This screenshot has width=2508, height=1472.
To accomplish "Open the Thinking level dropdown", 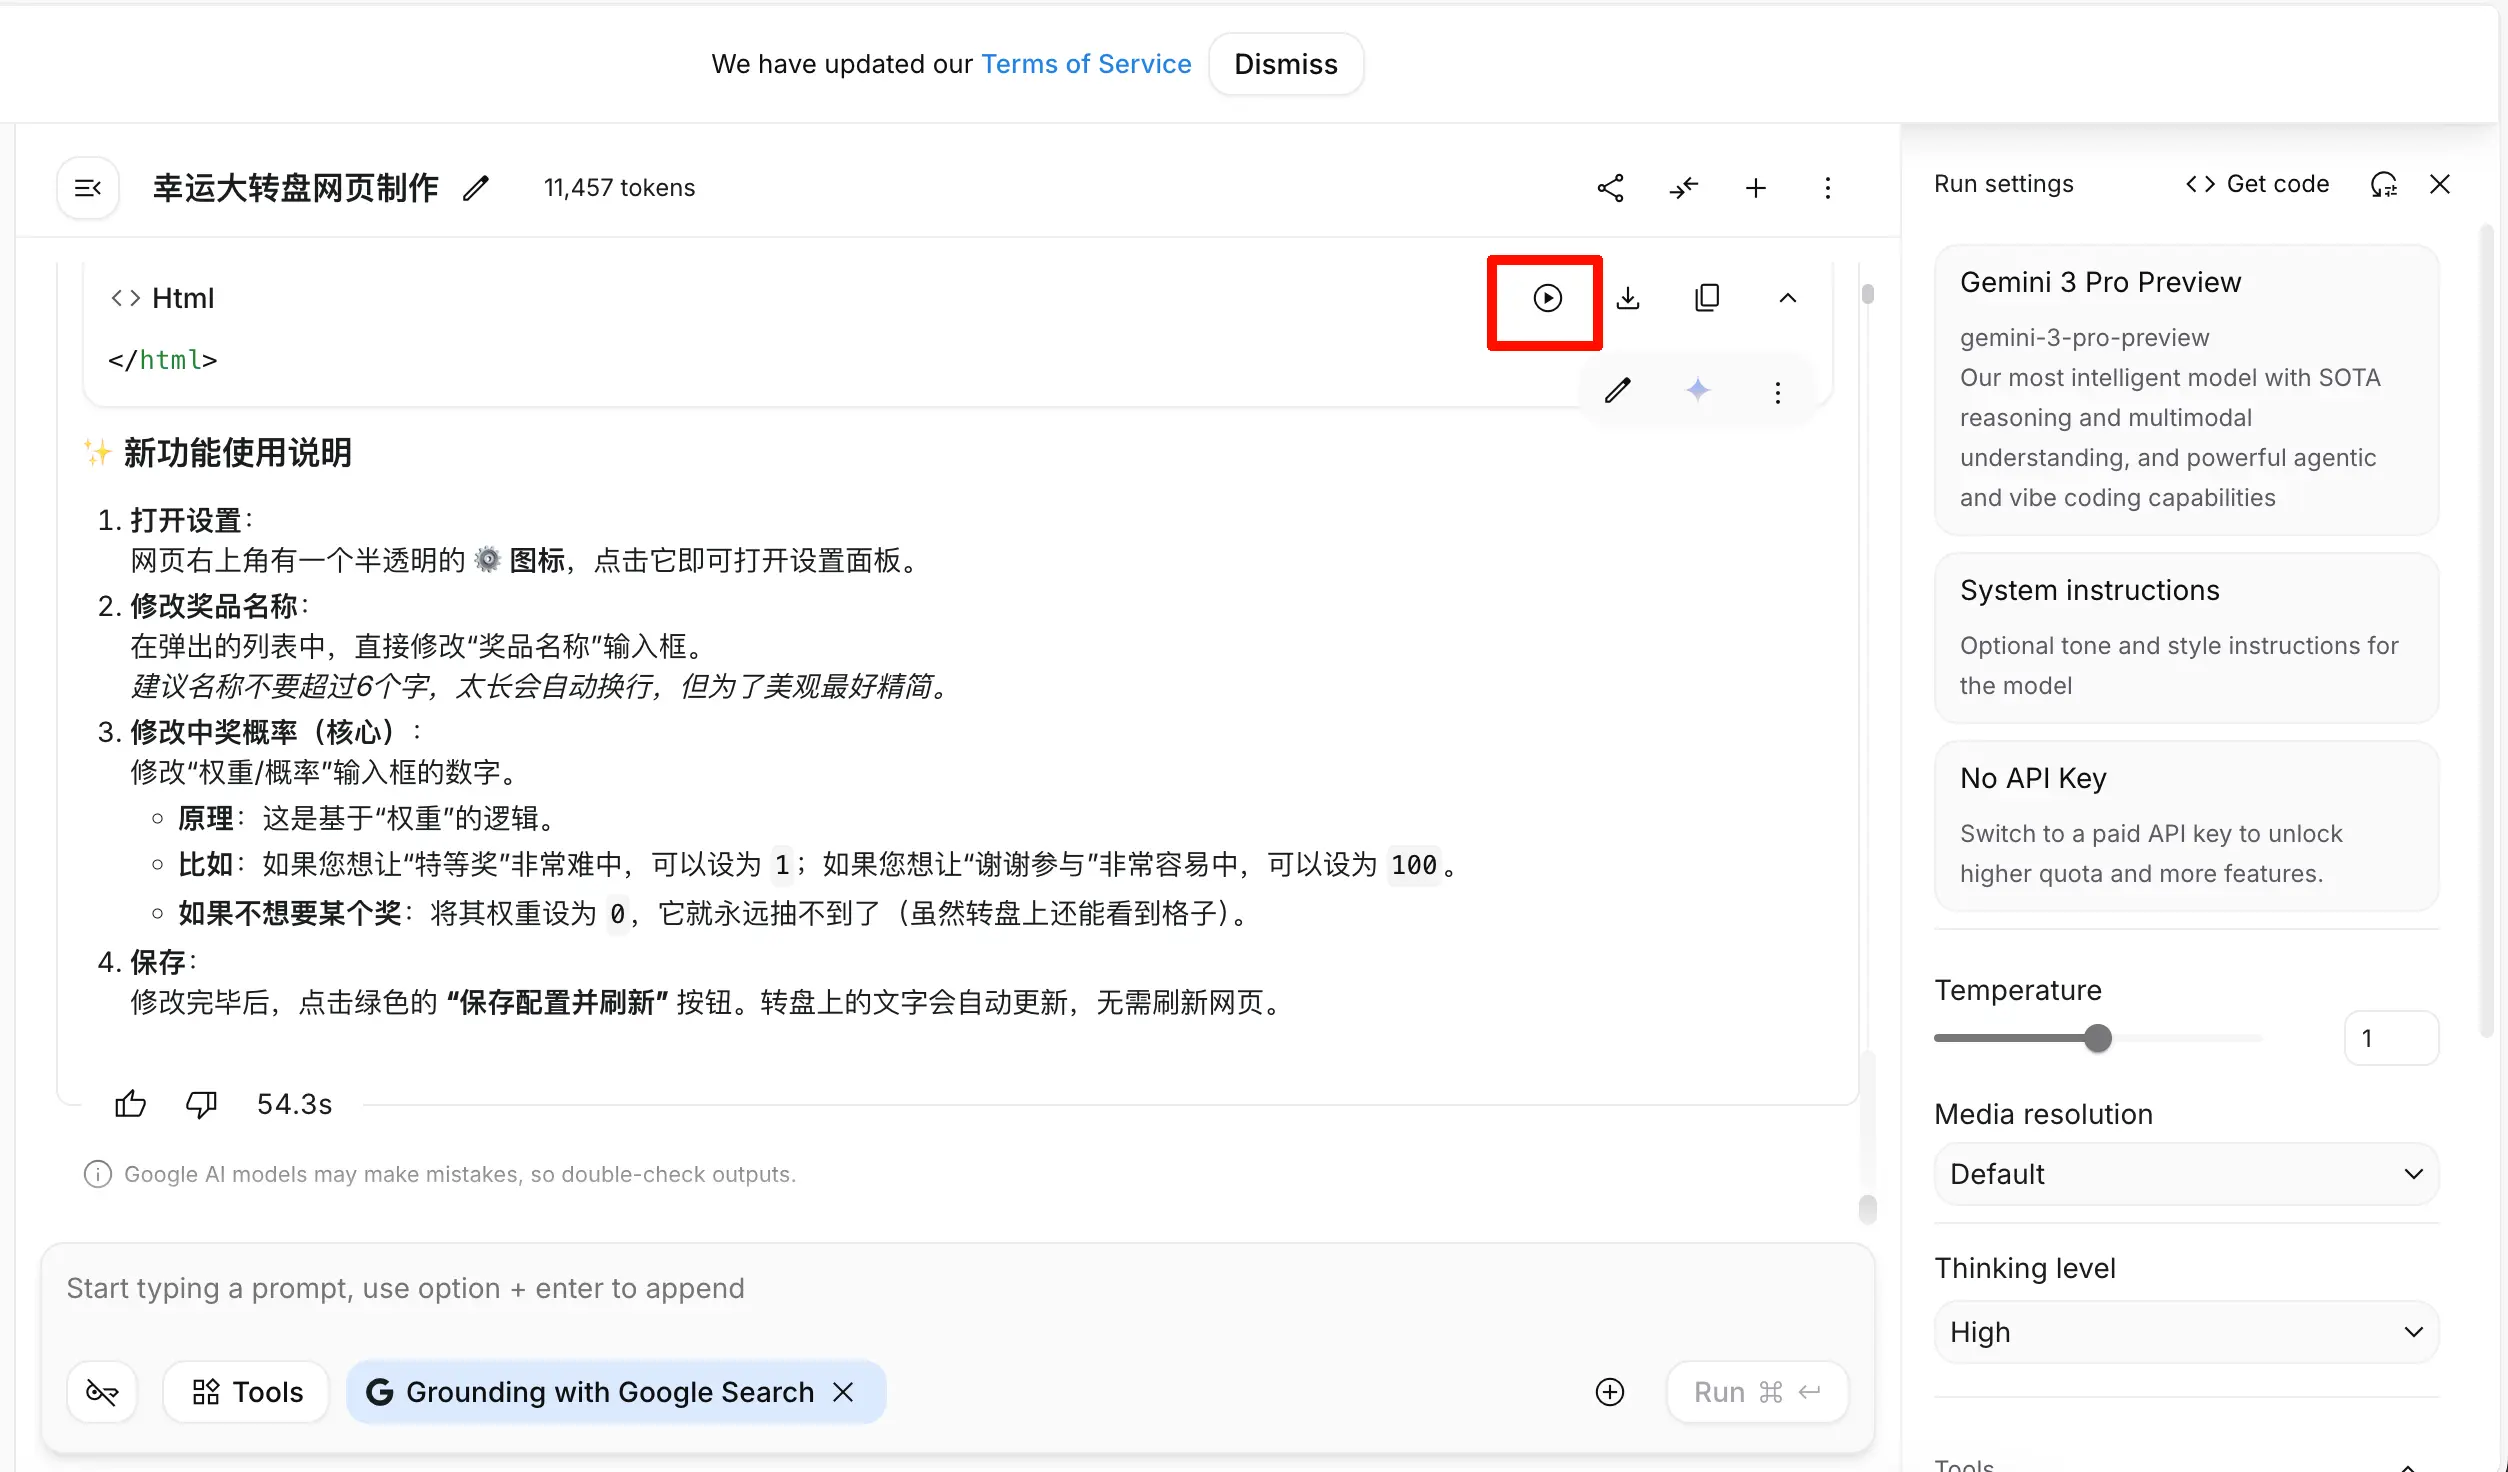I will [x=2186, y=1332].
